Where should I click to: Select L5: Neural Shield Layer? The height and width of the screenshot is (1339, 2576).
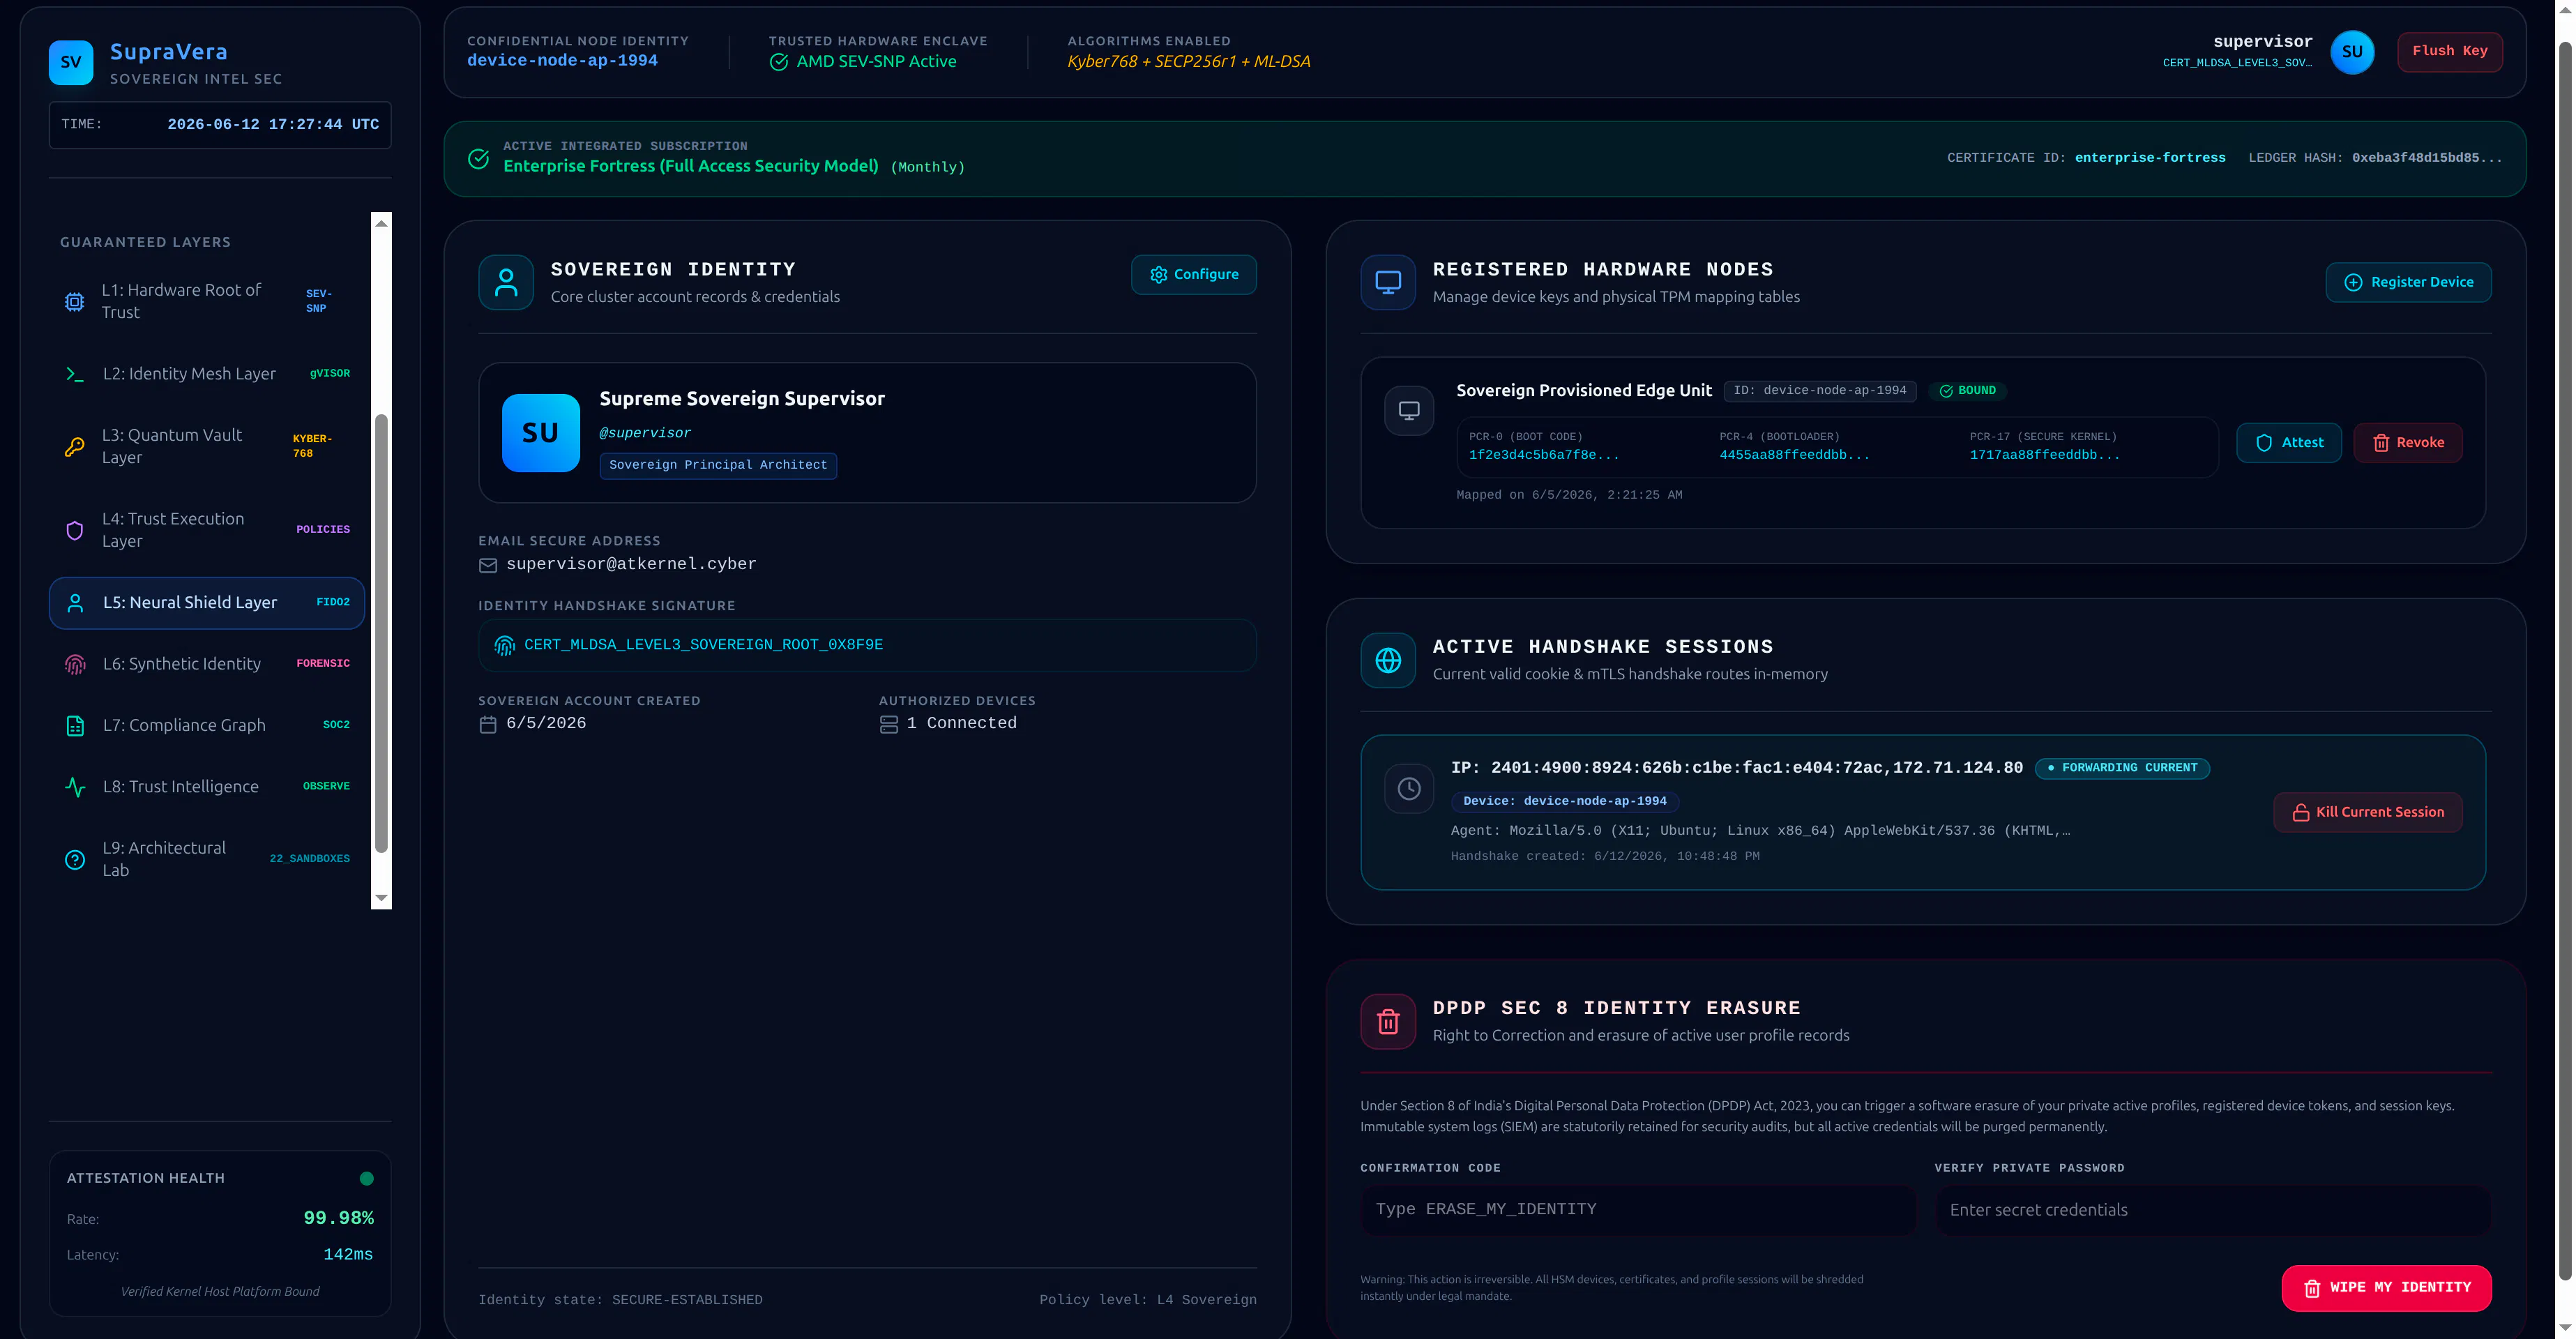click(207, 602)
